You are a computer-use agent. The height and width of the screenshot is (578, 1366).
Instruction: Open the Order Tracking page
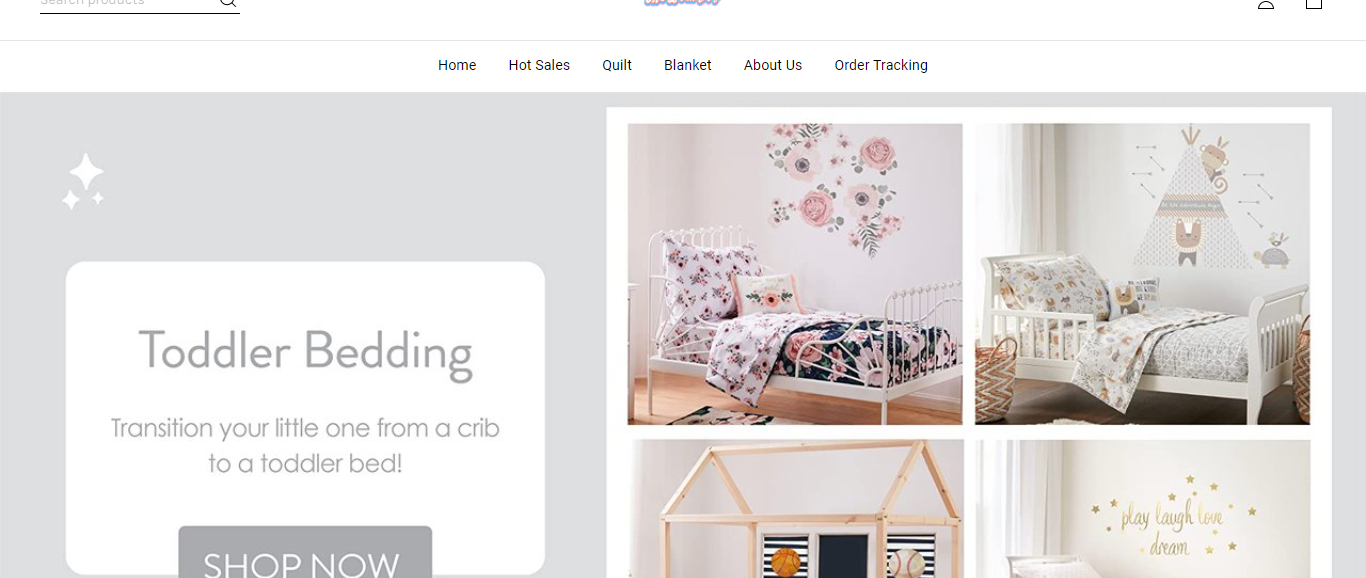pos(881,65)
